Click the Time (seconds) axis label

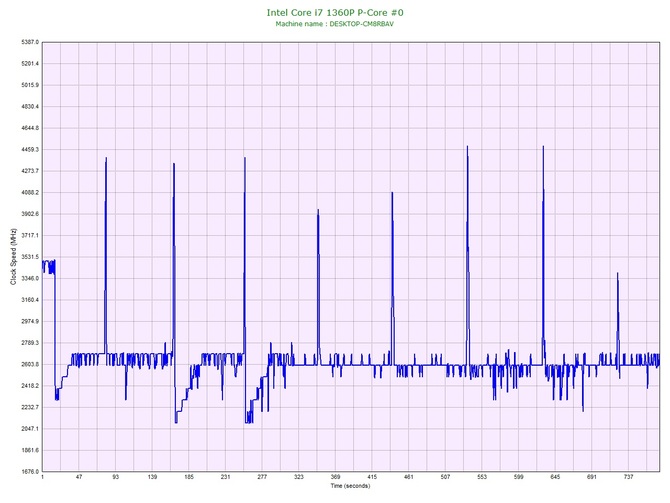point(350,486)
